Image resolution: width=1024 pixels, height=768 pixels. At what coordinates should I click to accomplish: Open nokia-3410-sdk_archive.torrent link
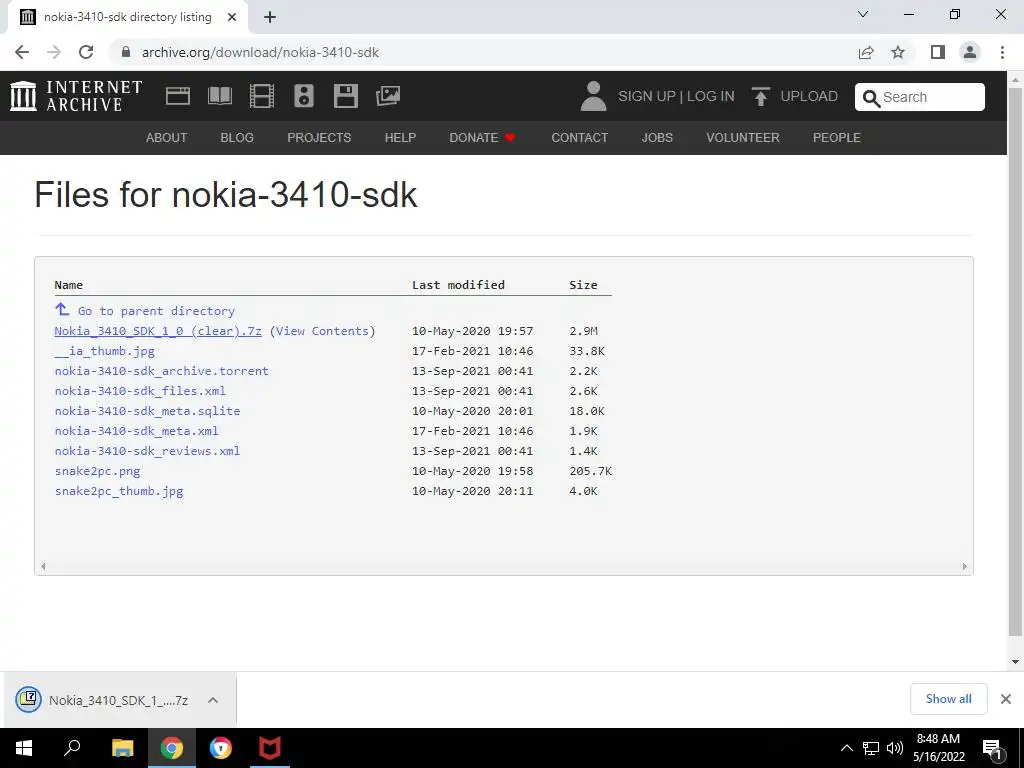[x=161, y=371]
